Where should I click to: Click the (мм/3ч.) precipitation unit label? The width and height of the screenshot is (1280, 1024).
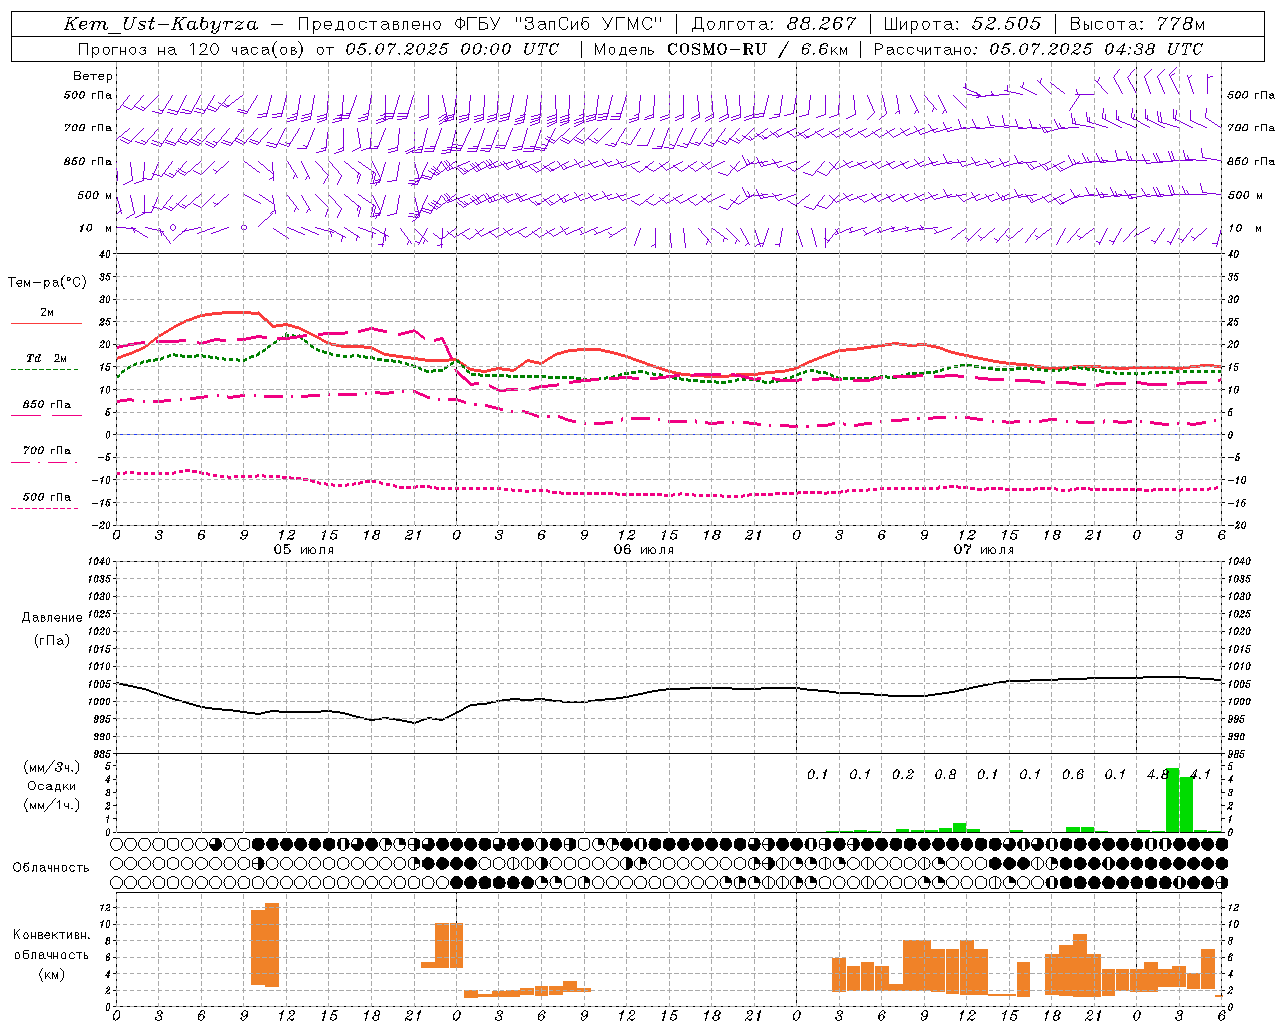52,767
